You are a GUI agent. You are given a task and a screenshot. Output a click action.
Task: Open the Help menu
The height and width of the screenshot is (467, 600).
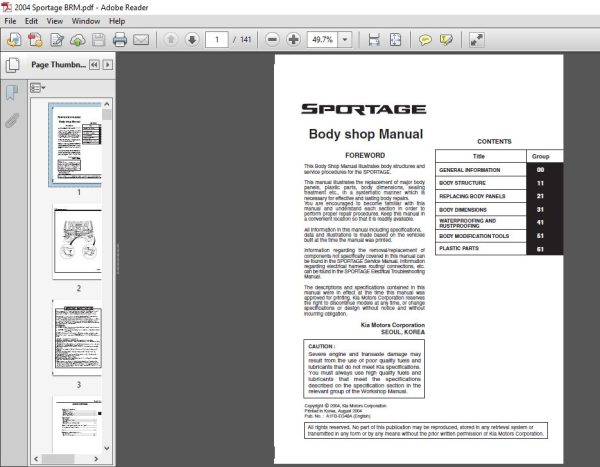(117, 21)
